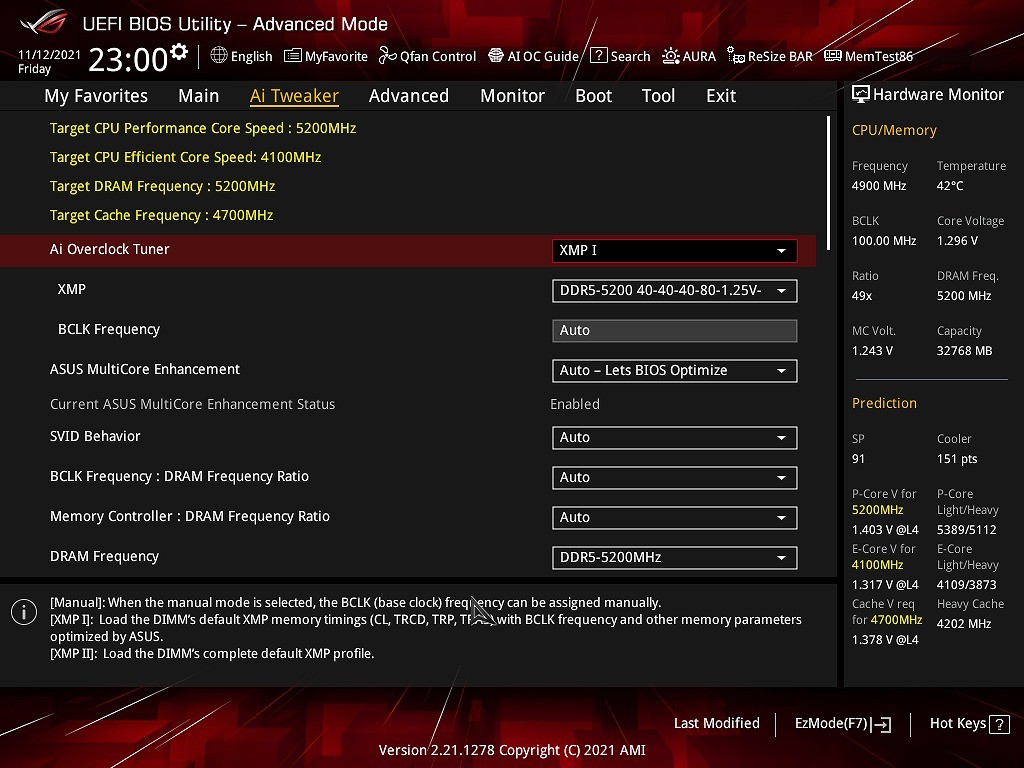This screenshot has height=768, width=1024.
Task: Launch the AI OC Guide
Action: (533, 56)
